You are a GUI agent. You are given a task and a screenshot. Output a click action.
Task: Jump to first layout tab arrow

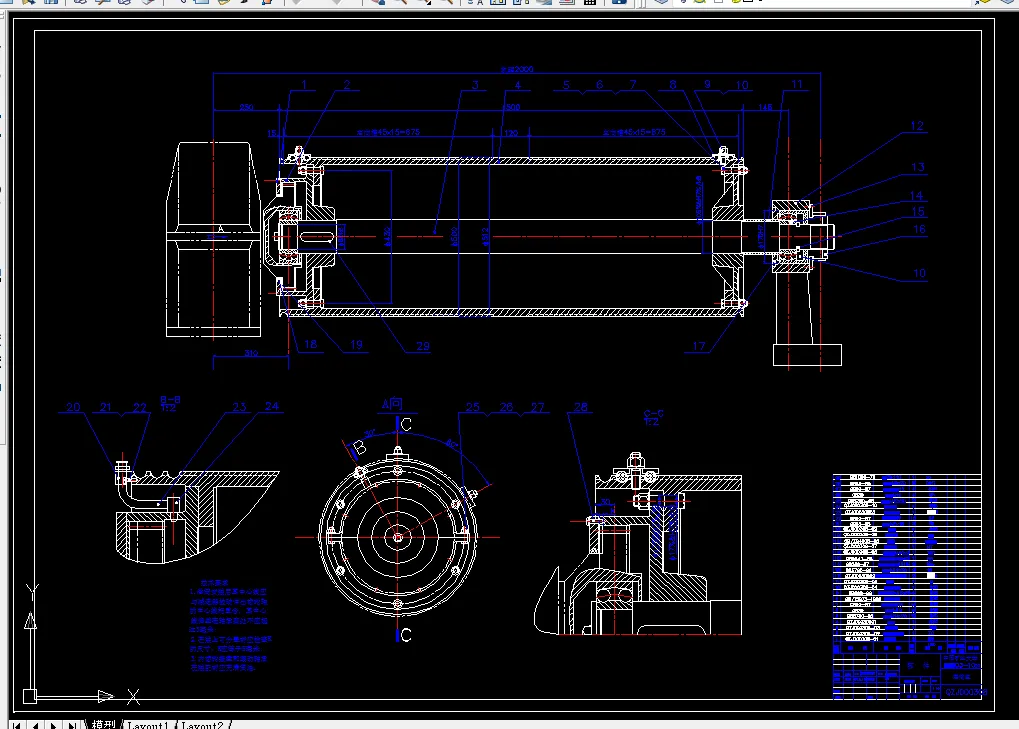click(x=17, y=724)
